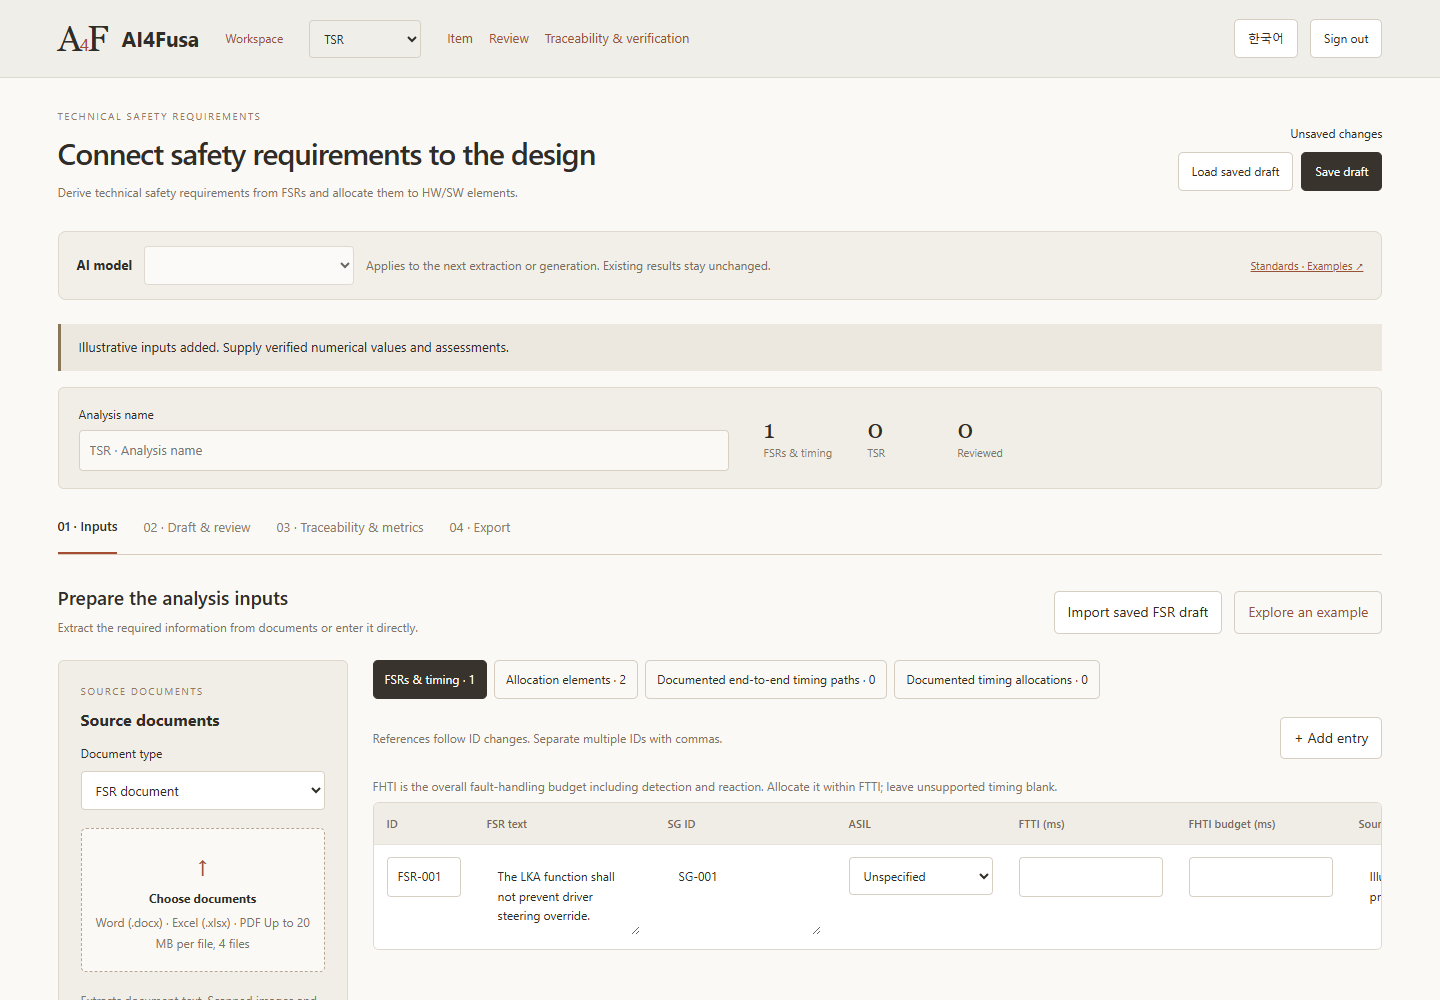Screen dimensions: 1440x1000
Task: Switch to 03 · Traceability & metrics tab
Action: pos(350,528)
